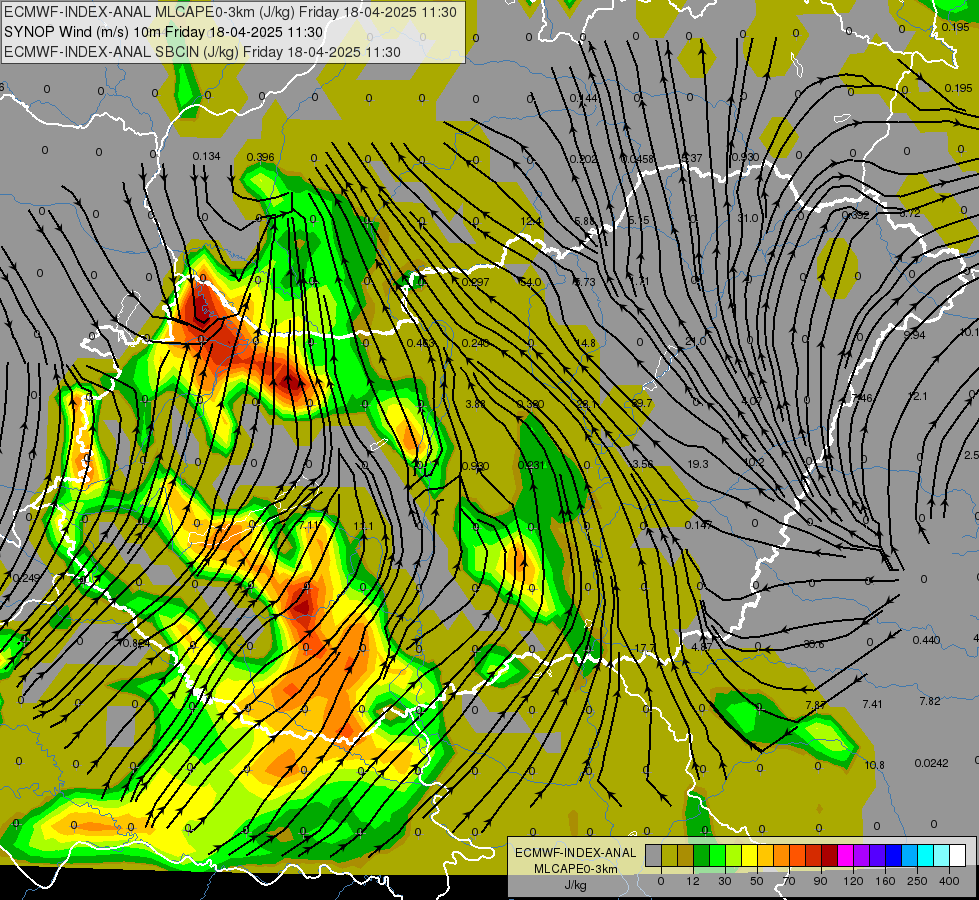
Task: Pick the purple legend swatch
Action: (x=862, y=855)
